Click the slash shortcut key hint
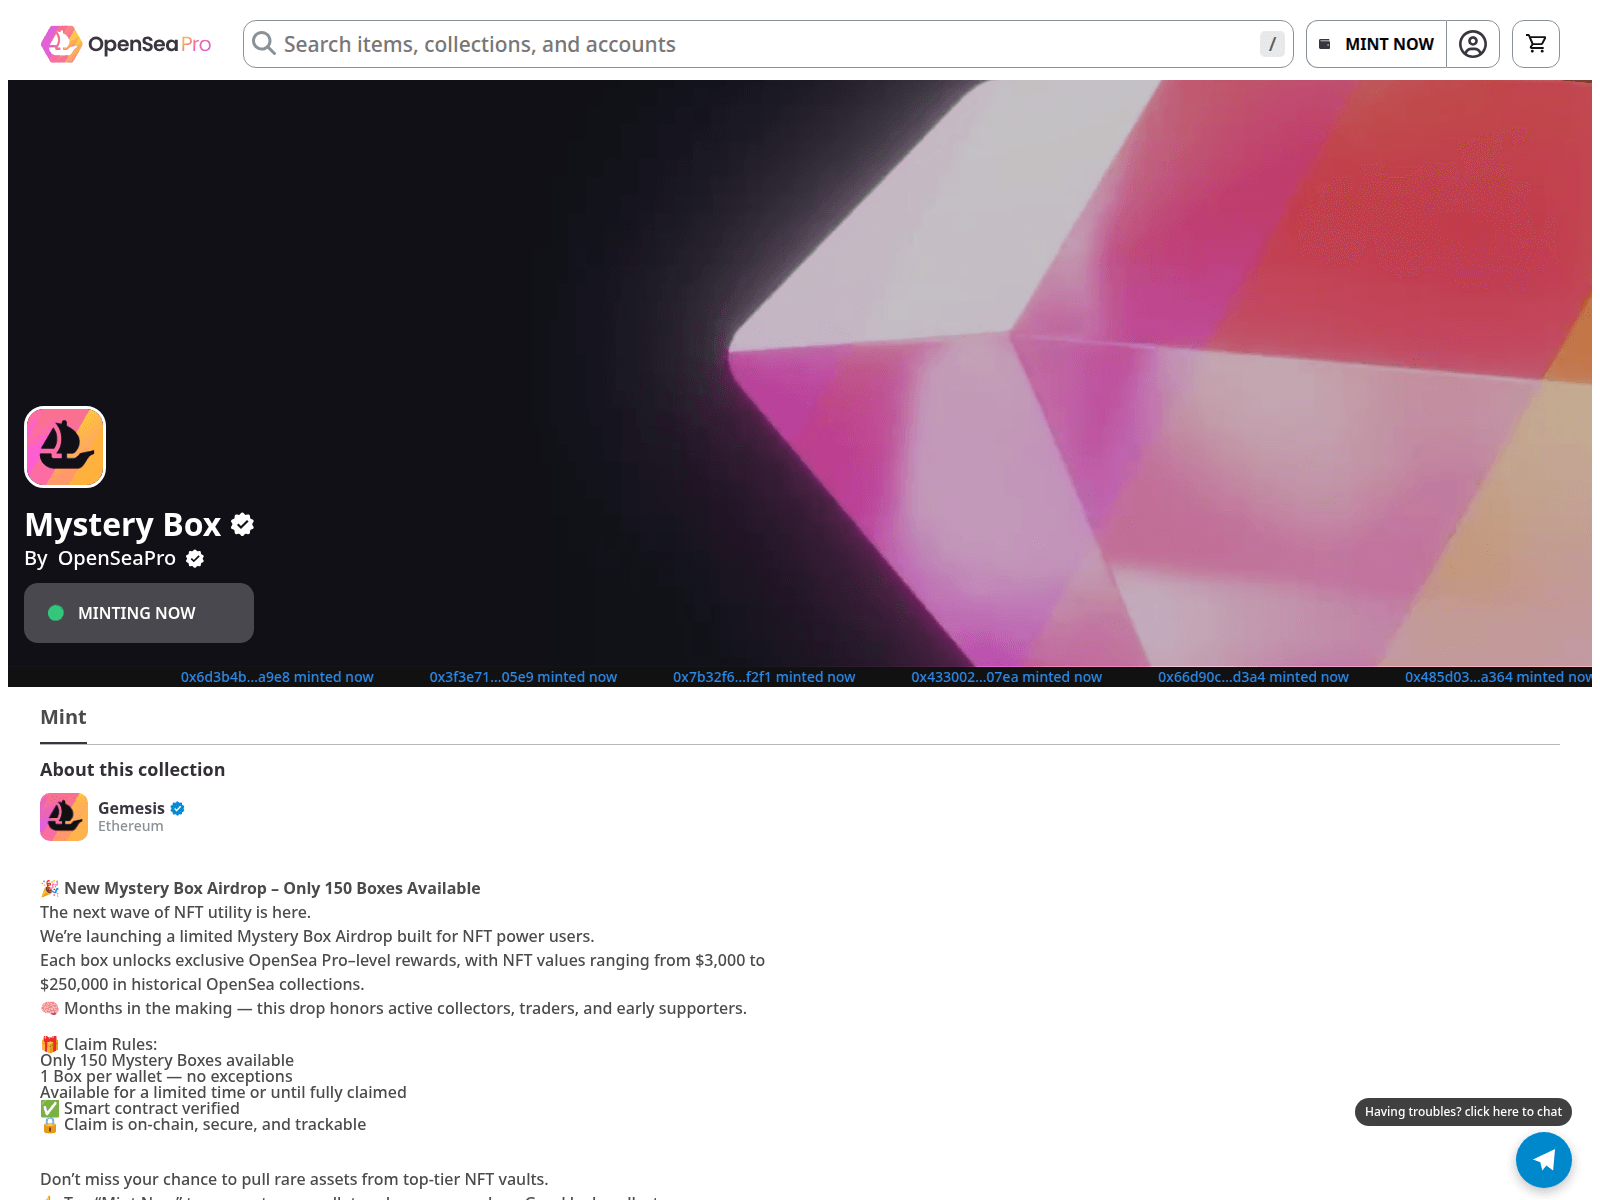The width and height of the screenshot is (1600, 1200). coord(1271,44)
